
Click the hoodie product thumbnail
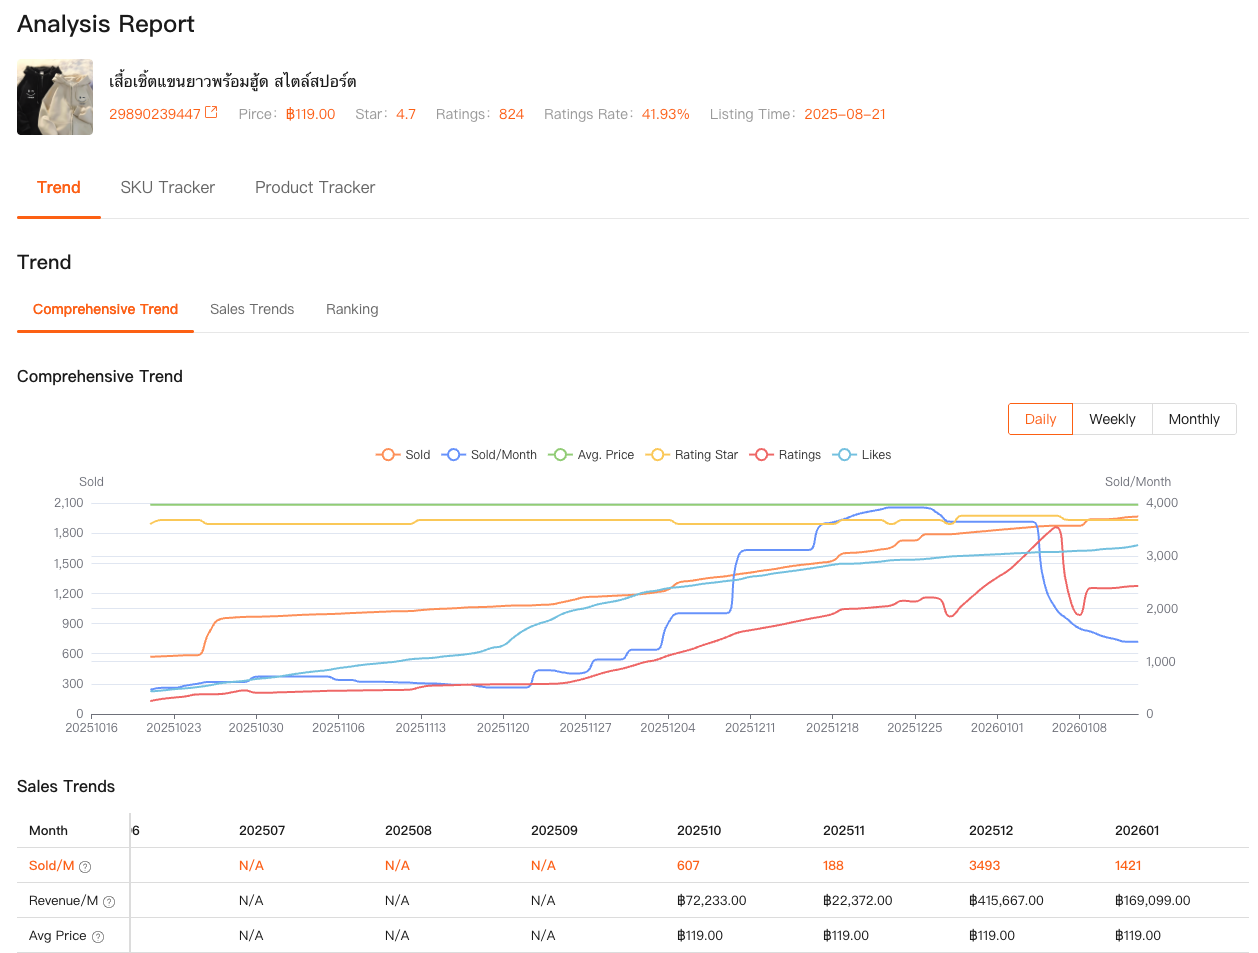click(x=55, y=97)
